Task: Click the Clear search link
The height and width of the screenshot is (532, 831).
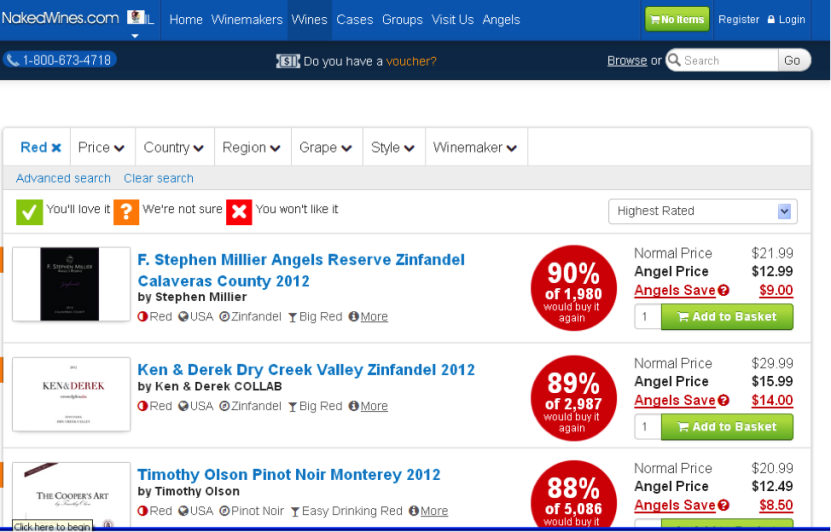Action: 158,179
